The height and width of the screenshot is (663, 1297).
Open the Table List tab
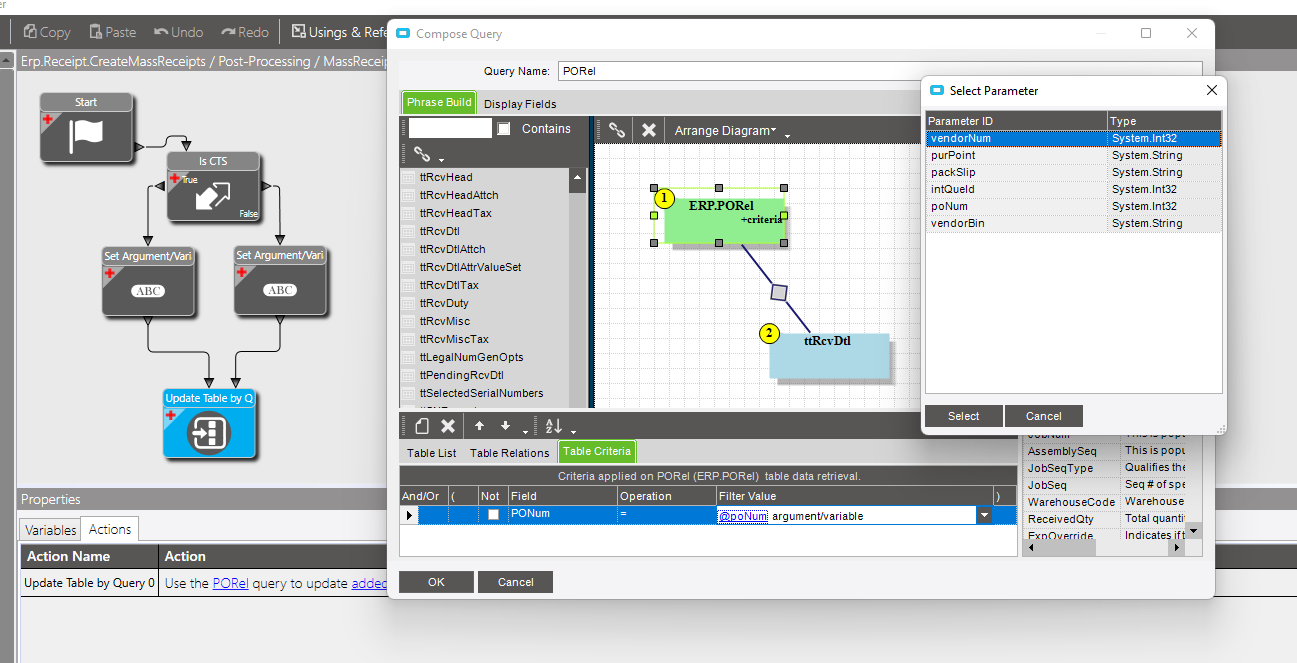tap(432, 452)
